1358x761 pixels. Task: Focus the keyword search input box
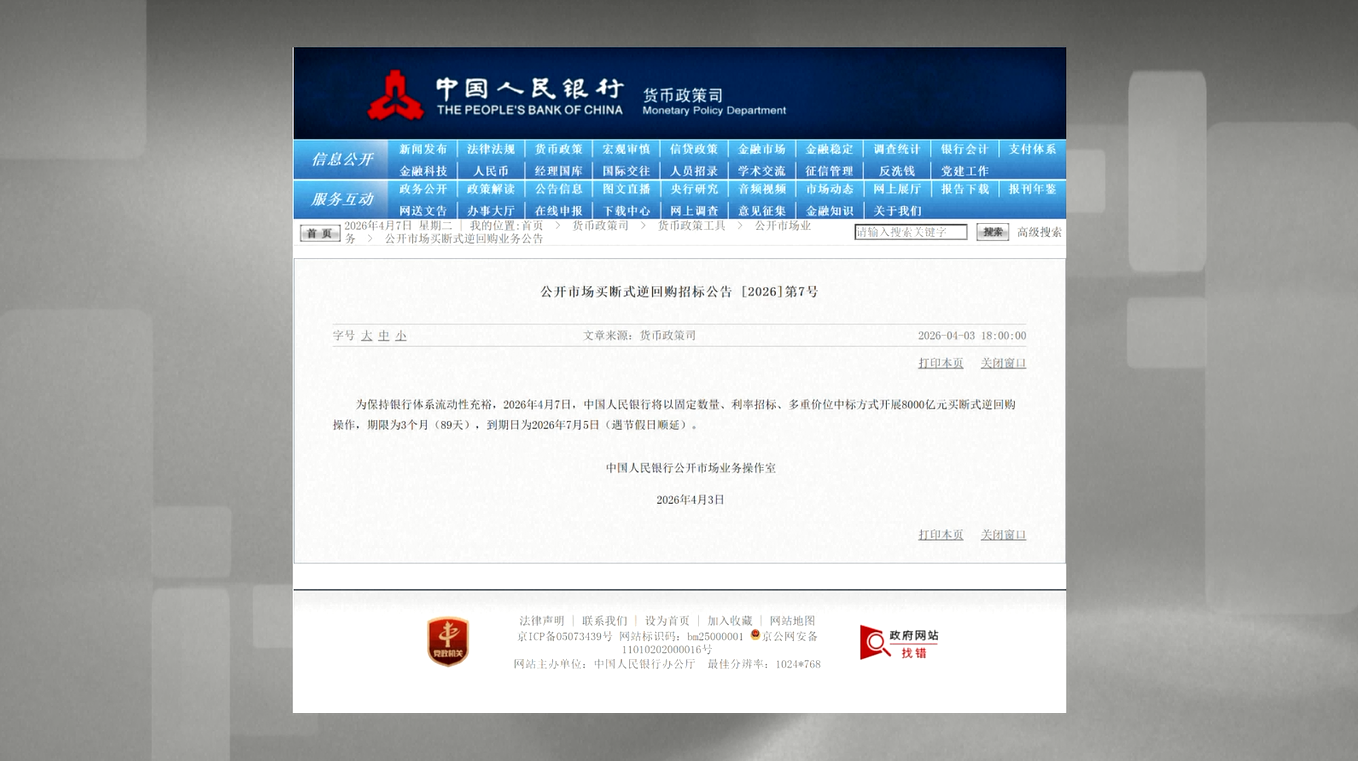[910, 232]
